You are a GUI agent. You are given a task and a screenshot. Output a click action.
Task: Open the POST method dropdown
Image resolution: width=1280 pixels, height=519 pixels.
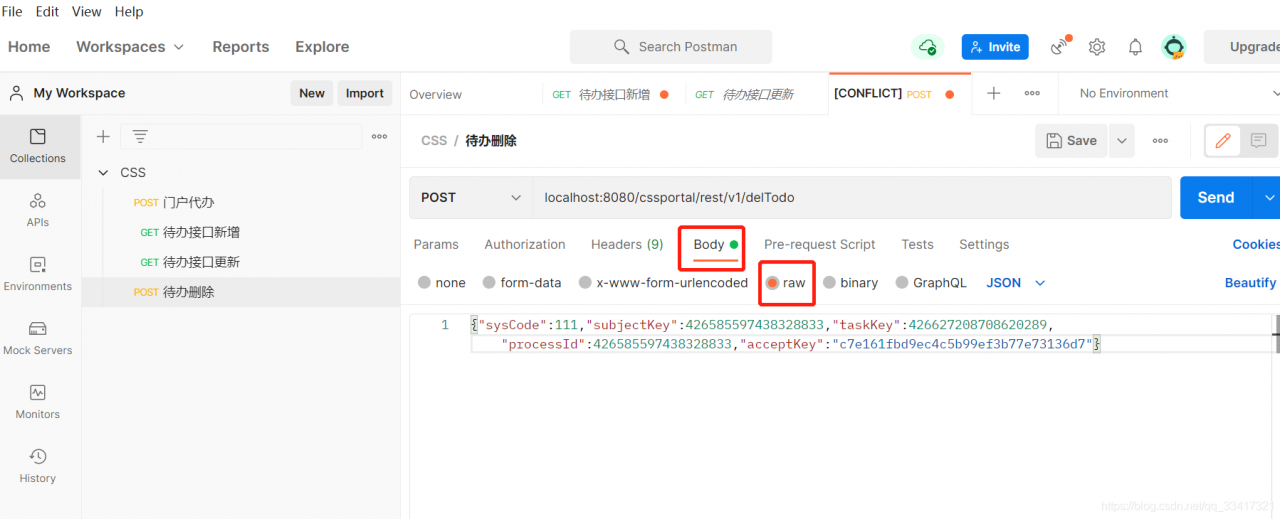pos(471,198)
